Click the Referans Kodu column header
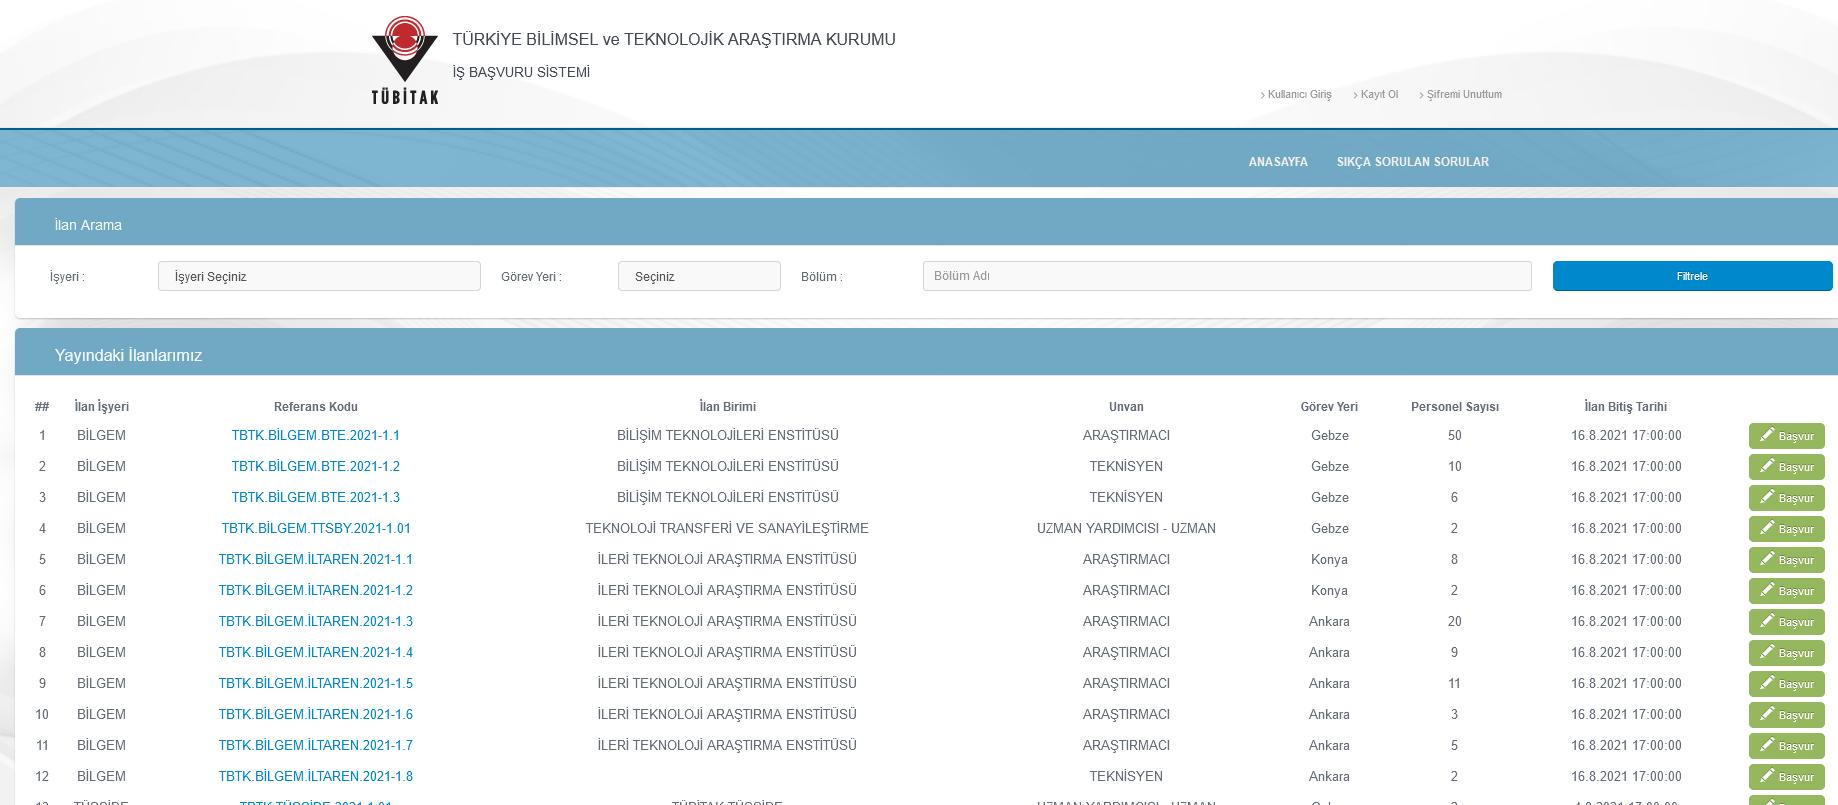The width and height of the screenshot is (1838, 805). tap(315, 407)
